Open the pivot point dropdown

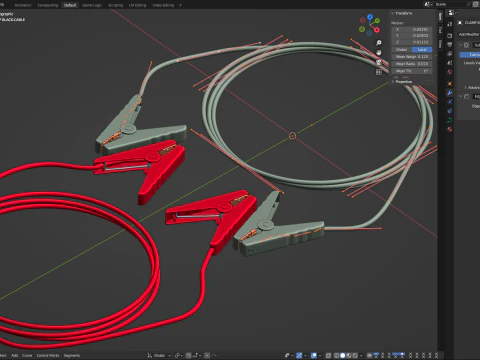[x=179, y=355]
